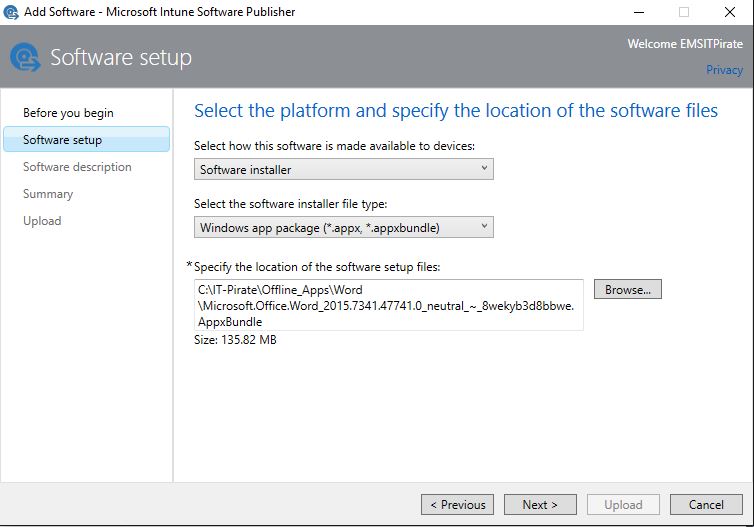Jump to the Summary step
The image size is (754, 527).
48,194
